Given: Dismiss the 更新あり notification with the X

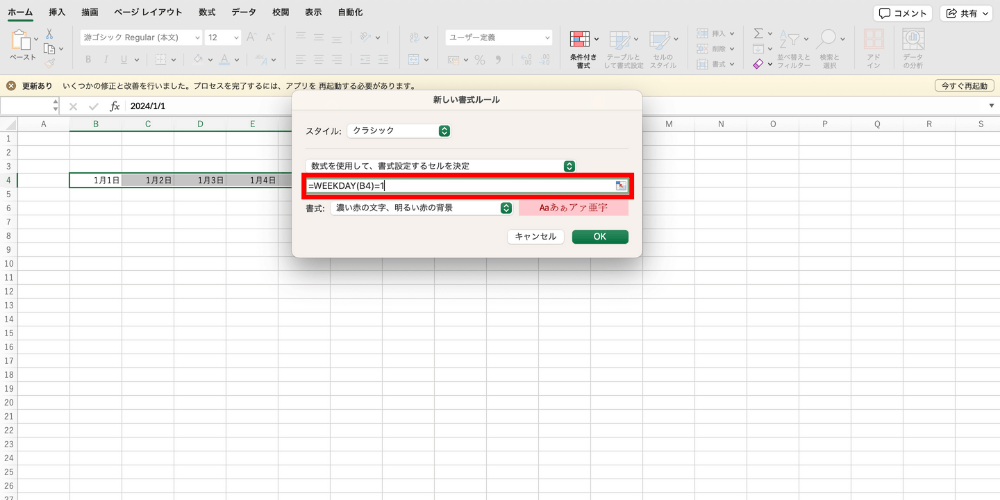Looking at the screenshot, I should pos(11,85).
